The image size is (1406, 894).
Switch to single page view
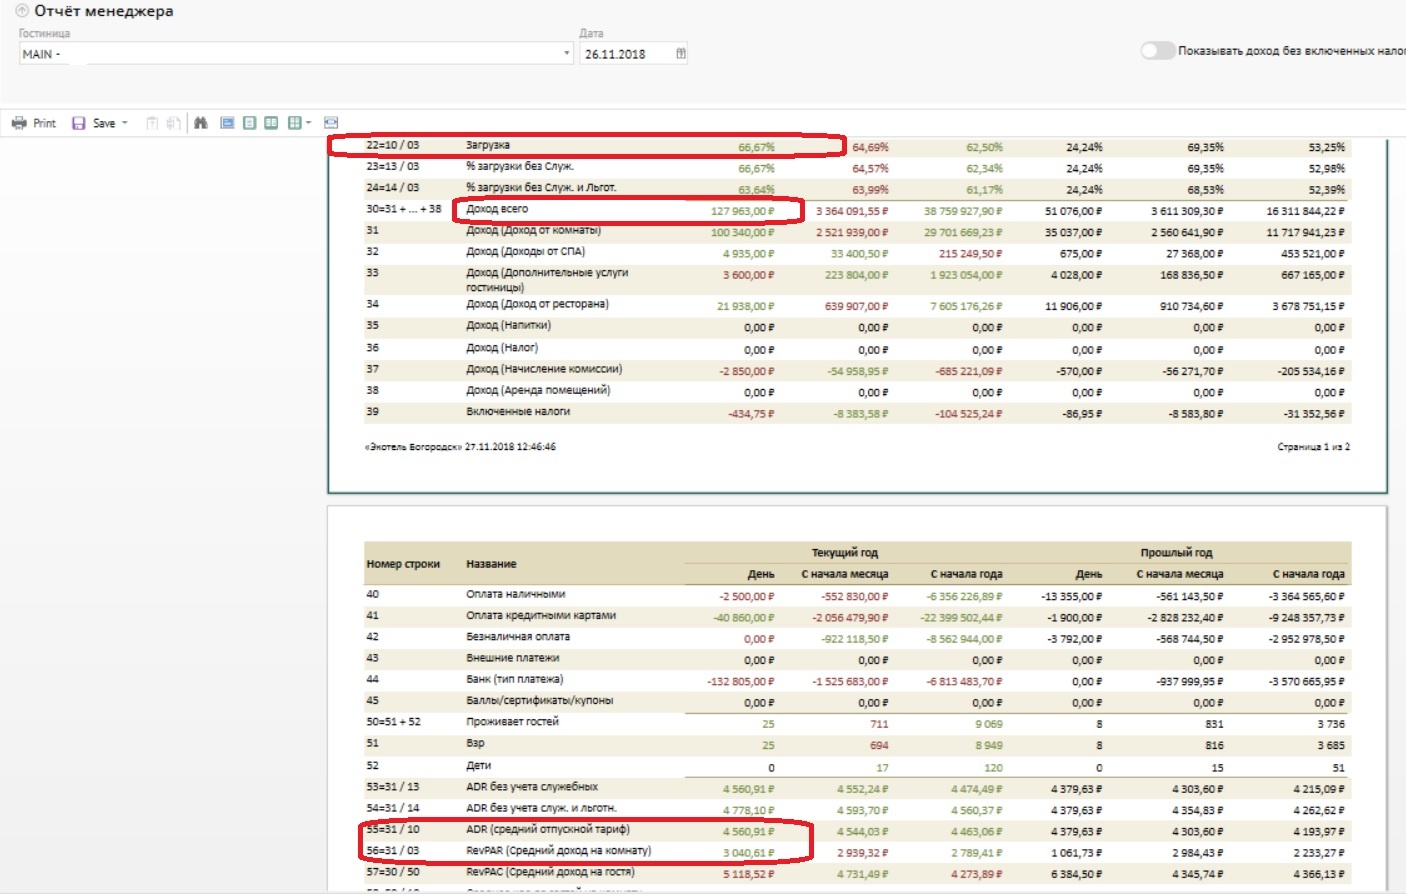point(249,123)
